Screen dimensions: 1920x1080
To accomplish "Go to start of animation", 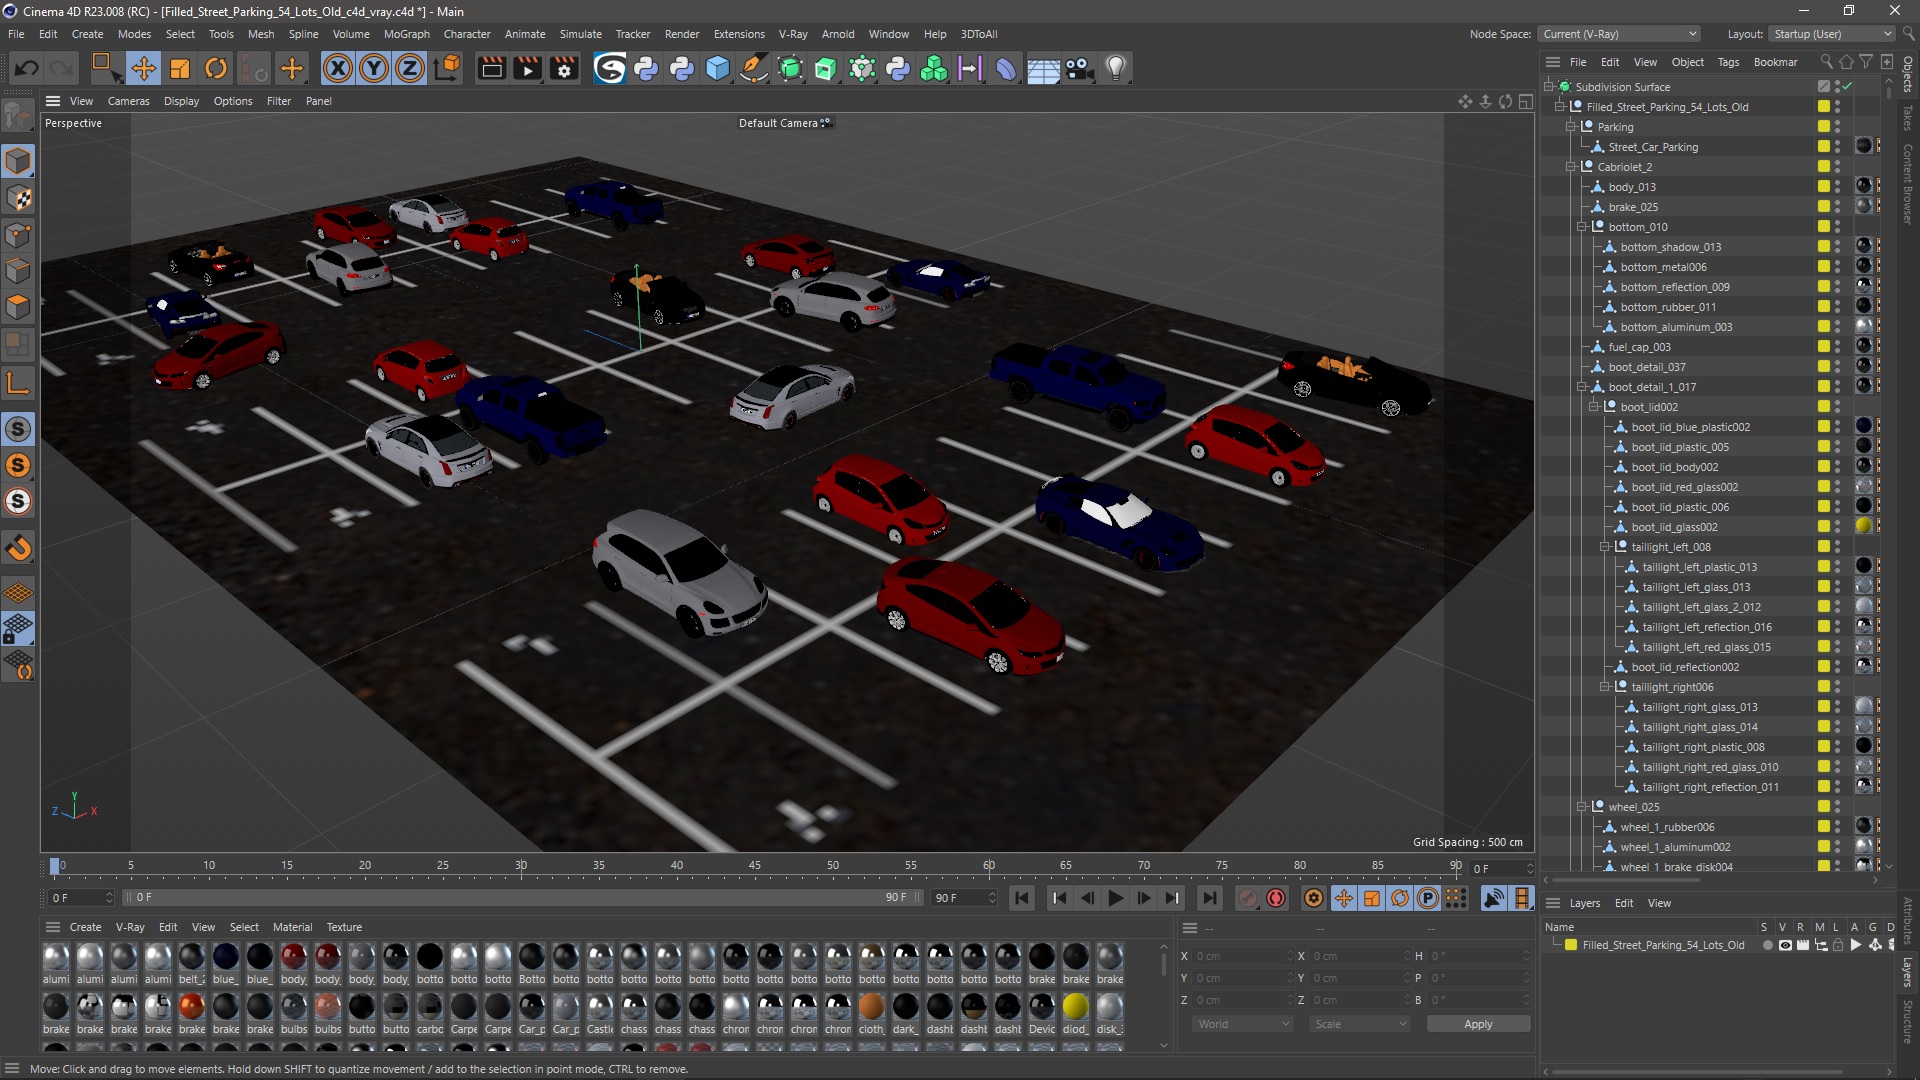I will coord(1022,898).
